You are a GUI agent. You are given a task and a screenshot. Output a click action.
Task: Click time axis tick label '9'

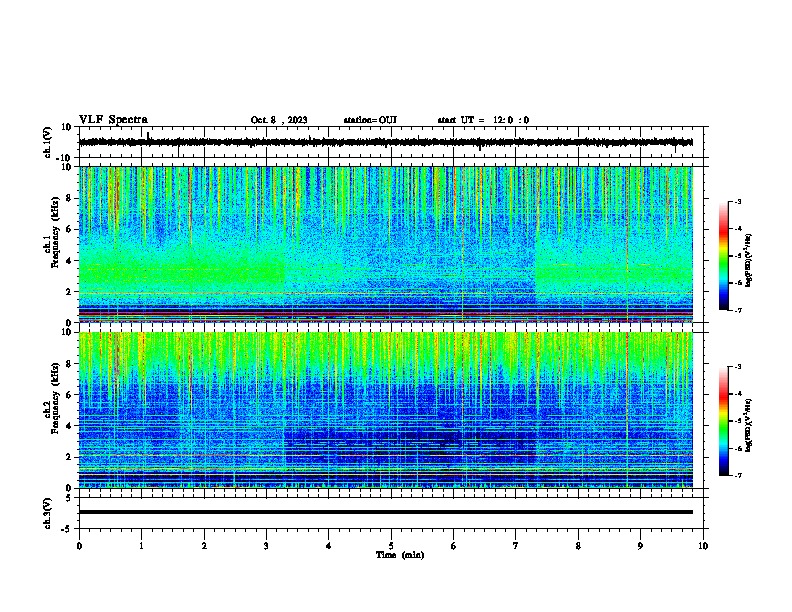click(640, 546)
